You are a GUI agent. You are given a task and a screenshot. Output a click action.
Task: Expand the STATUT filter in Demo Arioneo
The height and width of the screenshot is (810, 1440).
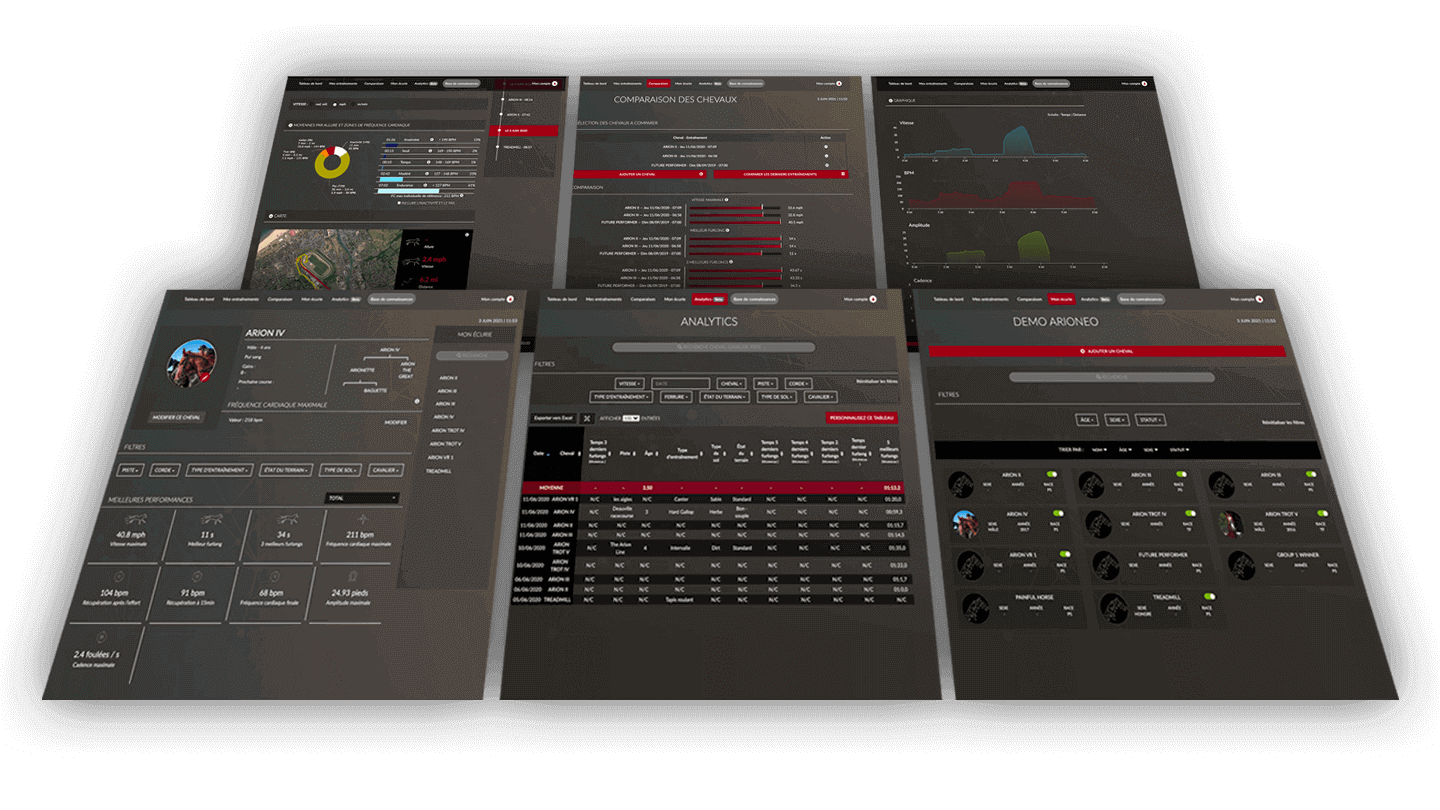point(1150,420)
